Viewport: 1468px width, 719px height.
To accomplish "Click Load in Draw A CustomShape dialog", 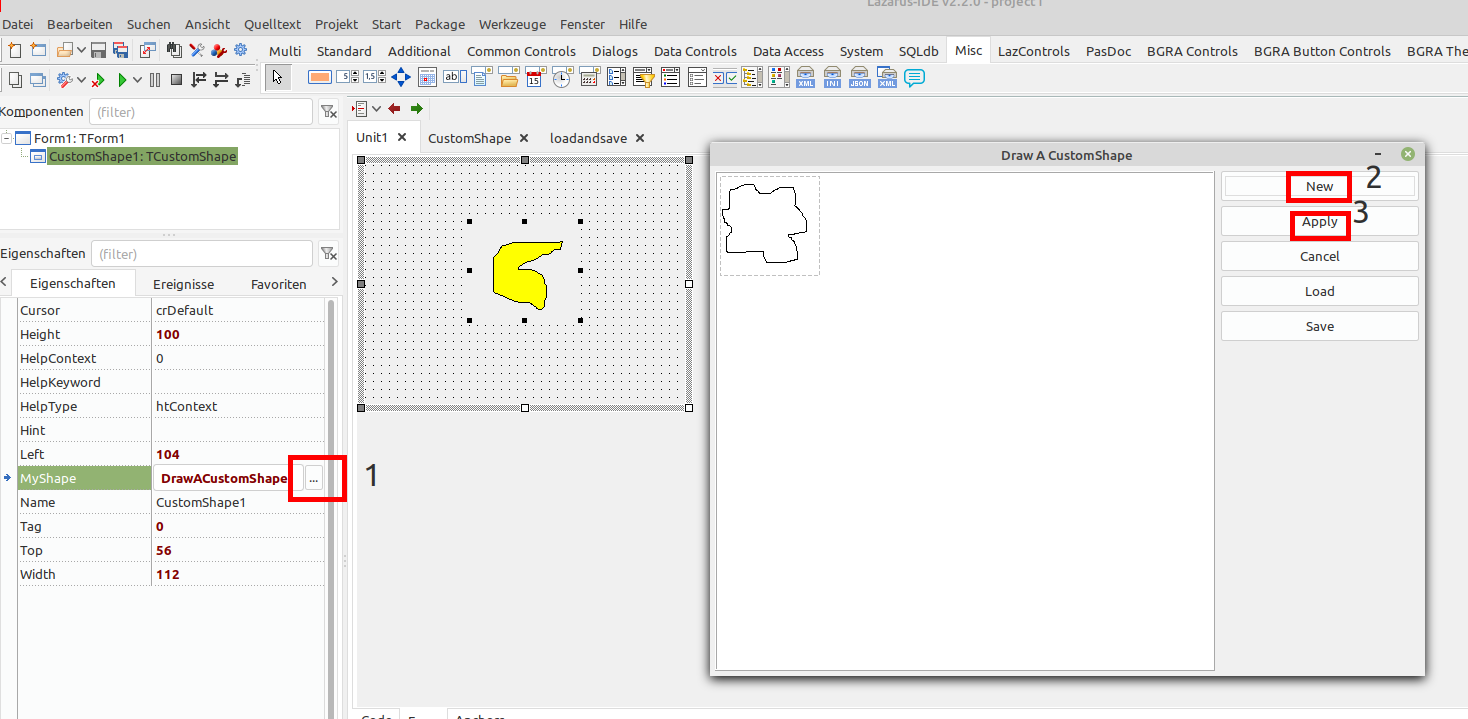I will tap(1319, 291).
